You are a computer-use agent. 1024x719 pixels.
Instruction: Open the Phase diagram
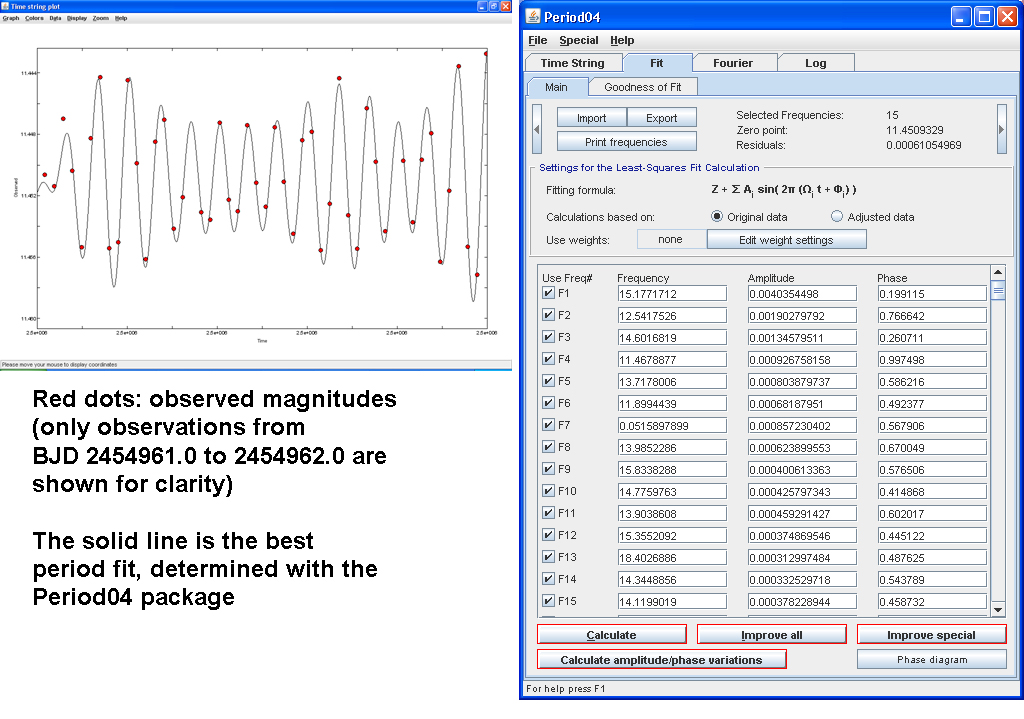(x=932, y=660)
